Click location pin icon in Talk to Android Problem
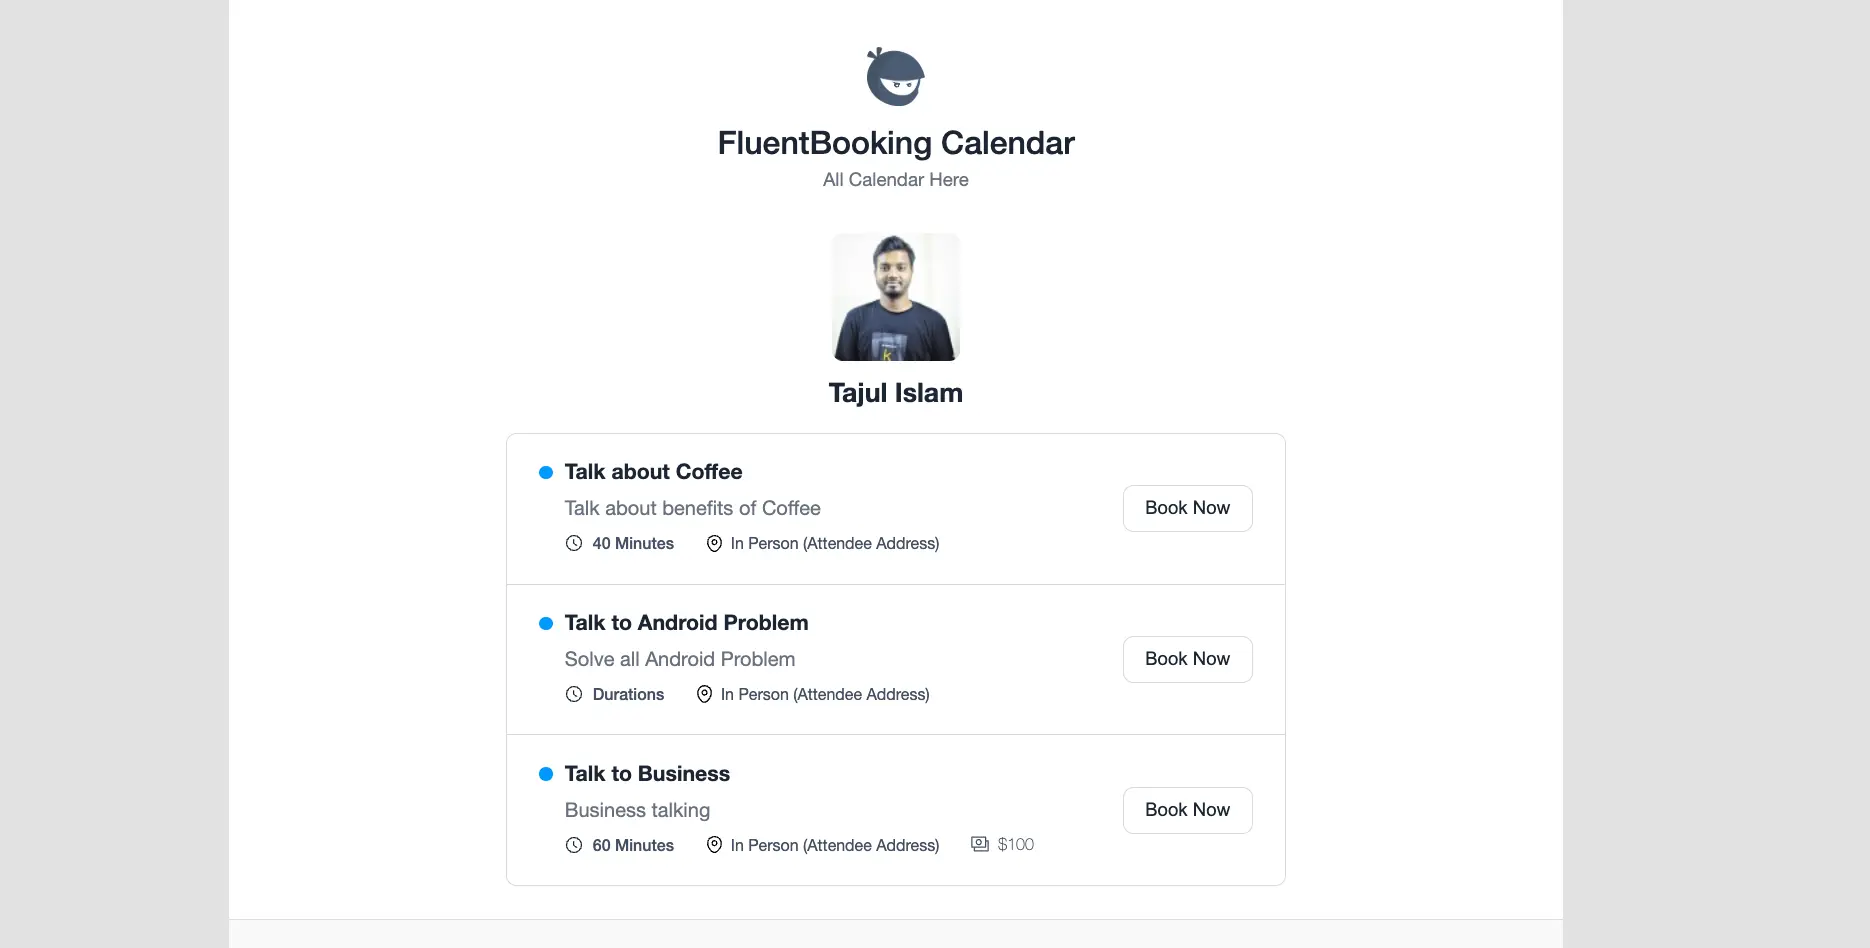Screen dimensions: 1870x948 [704, 695]
